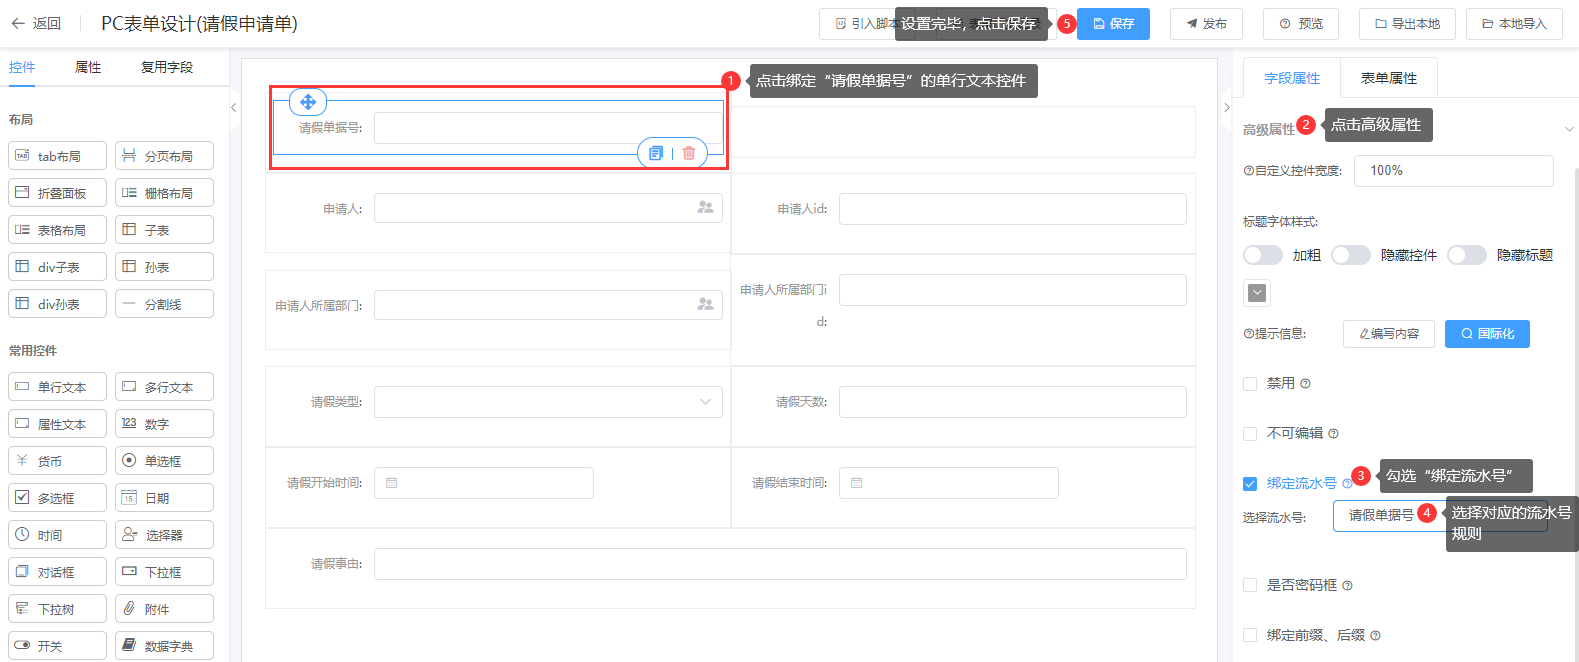Click the 自定义控件宽度 input field
This screenshot has height=662, width=1579.
(x=1454, y=171)
